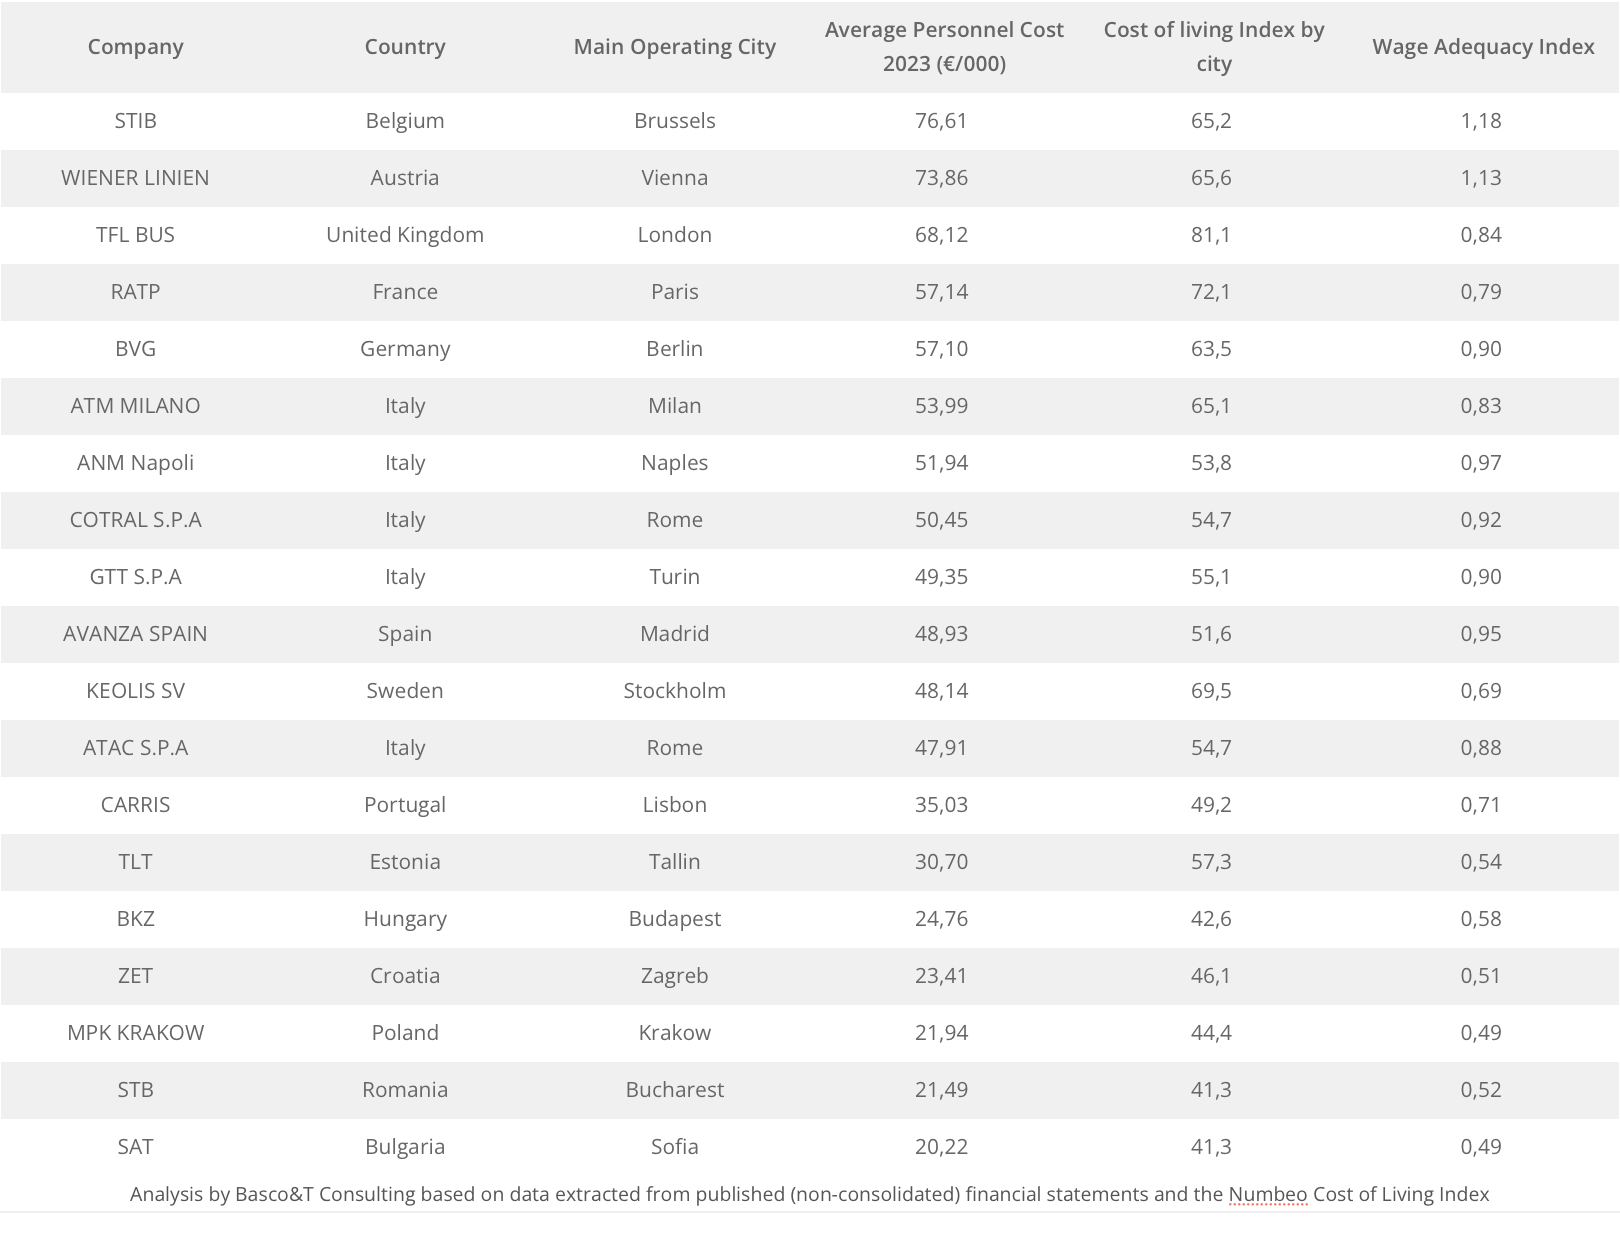Click London's 81,1 cost of living value
Image resolution: width=1620 pixels, height=1238 pixels.
(x=1211, y=235)
